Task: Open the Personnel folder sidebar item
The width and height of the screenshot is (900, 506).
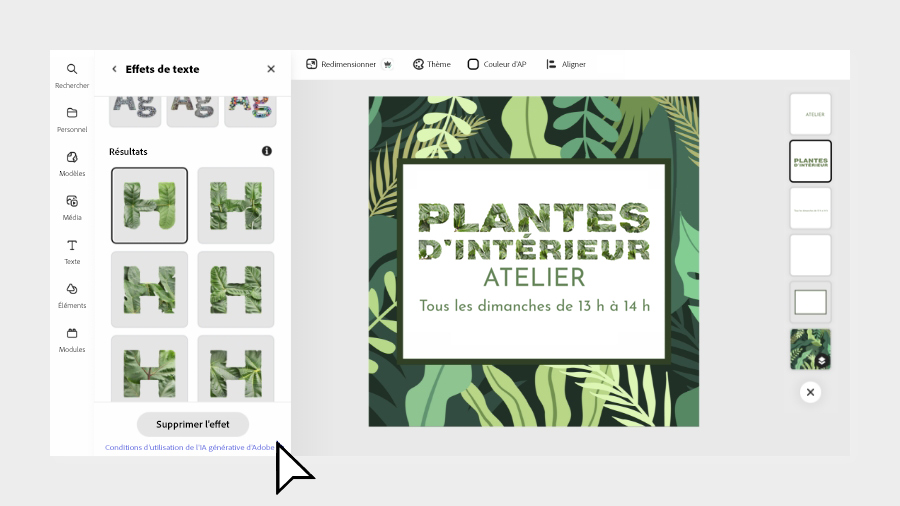Action: [72, 120]
